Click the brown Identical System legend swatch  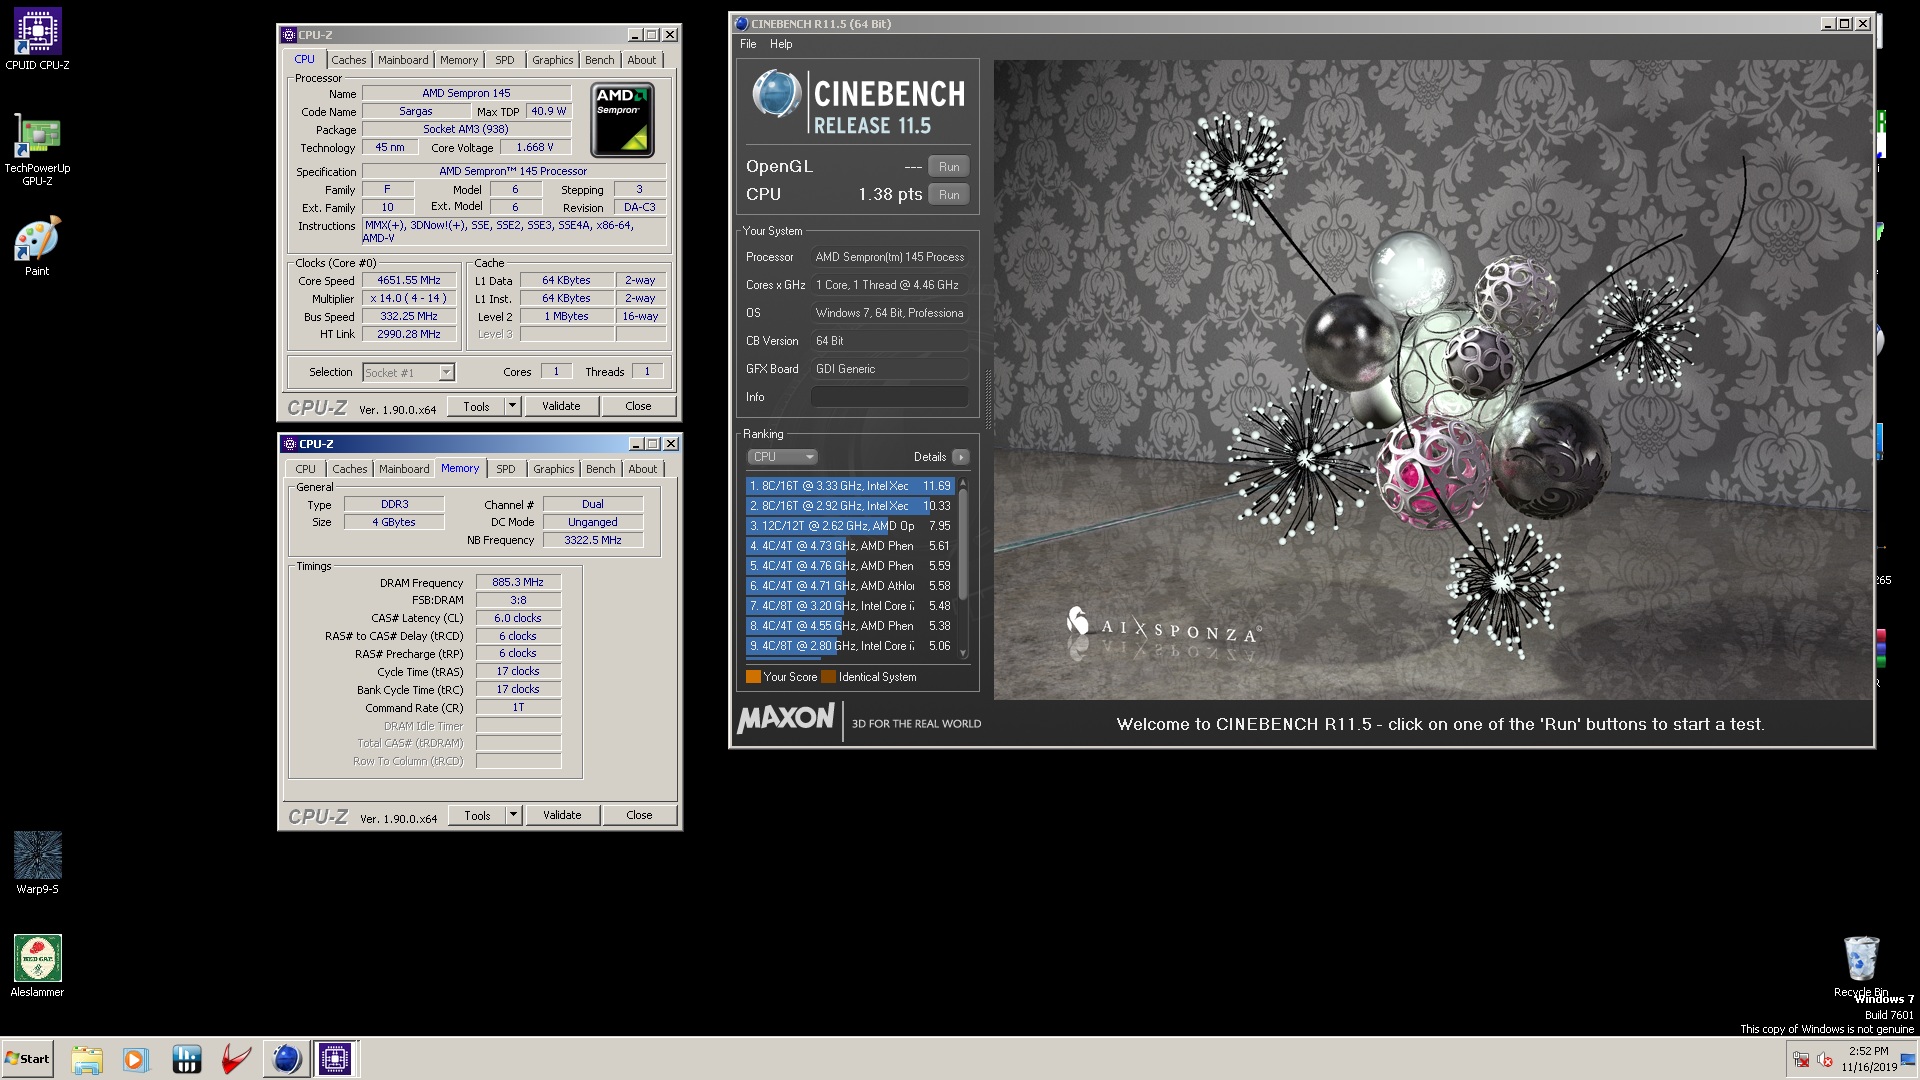828,677
